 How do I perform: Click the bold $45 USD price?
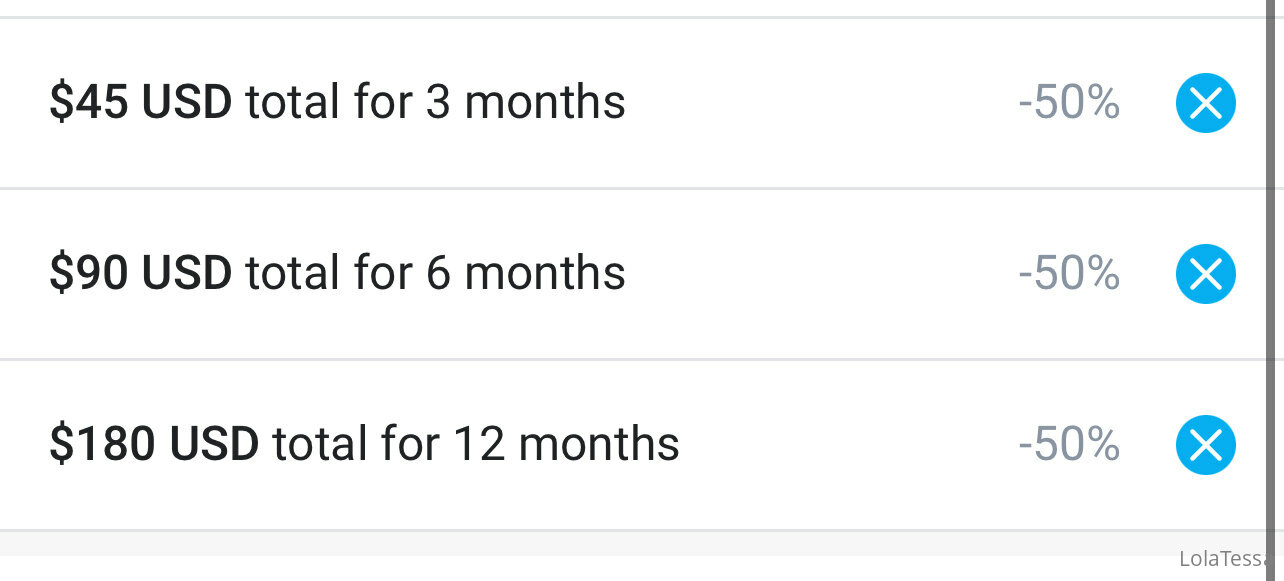tap(141, 102)
